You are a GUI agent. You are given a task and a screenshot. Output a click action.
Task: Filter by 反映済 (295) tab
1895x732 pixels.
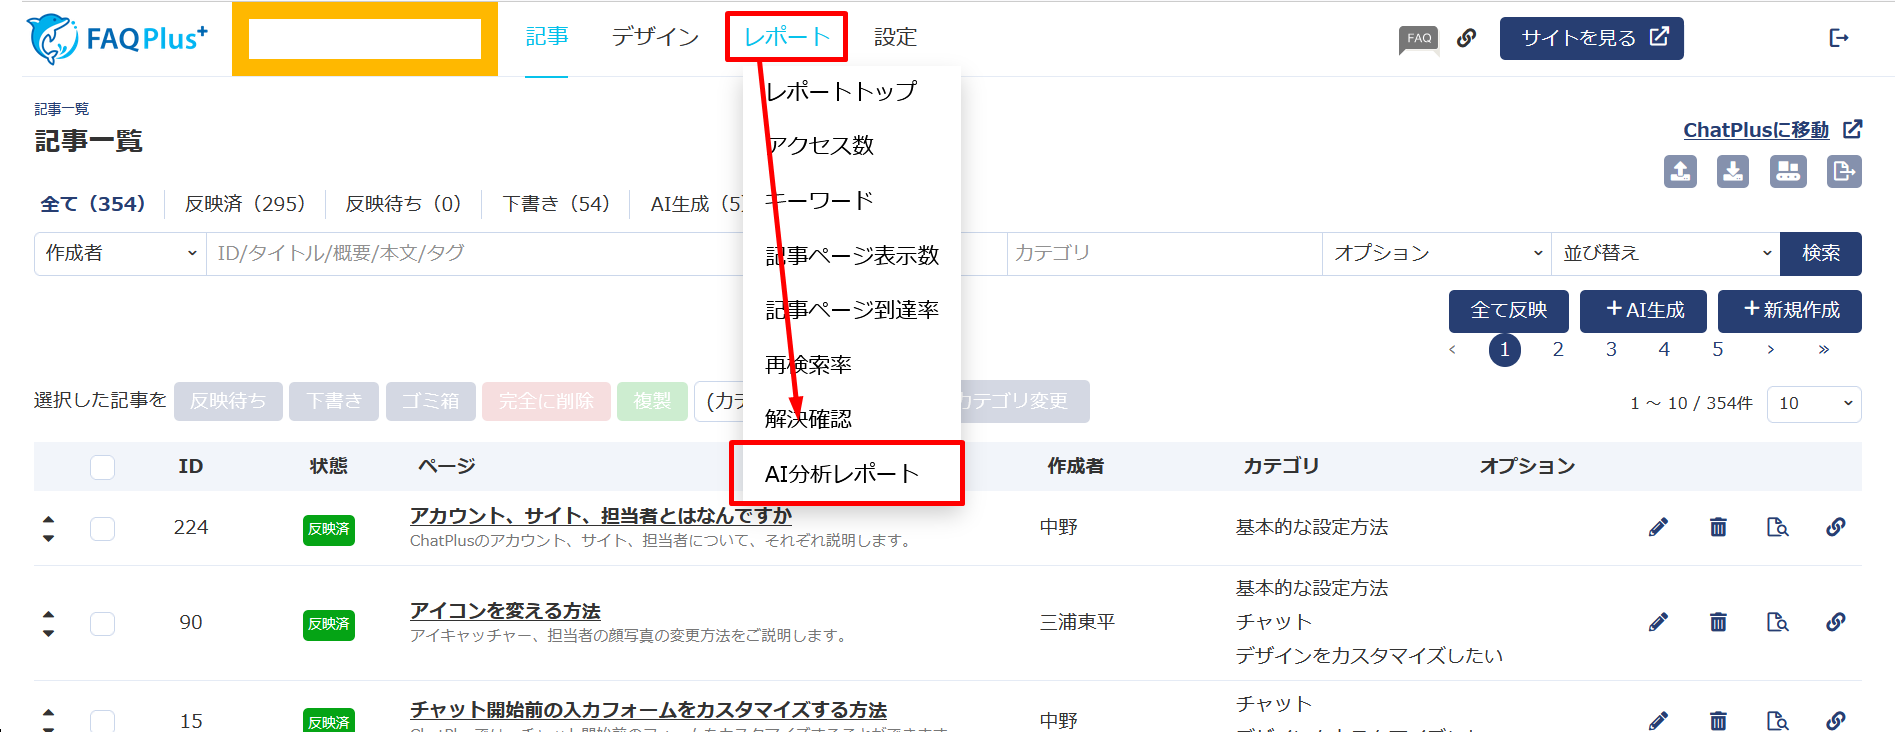[x=245, y=204]
